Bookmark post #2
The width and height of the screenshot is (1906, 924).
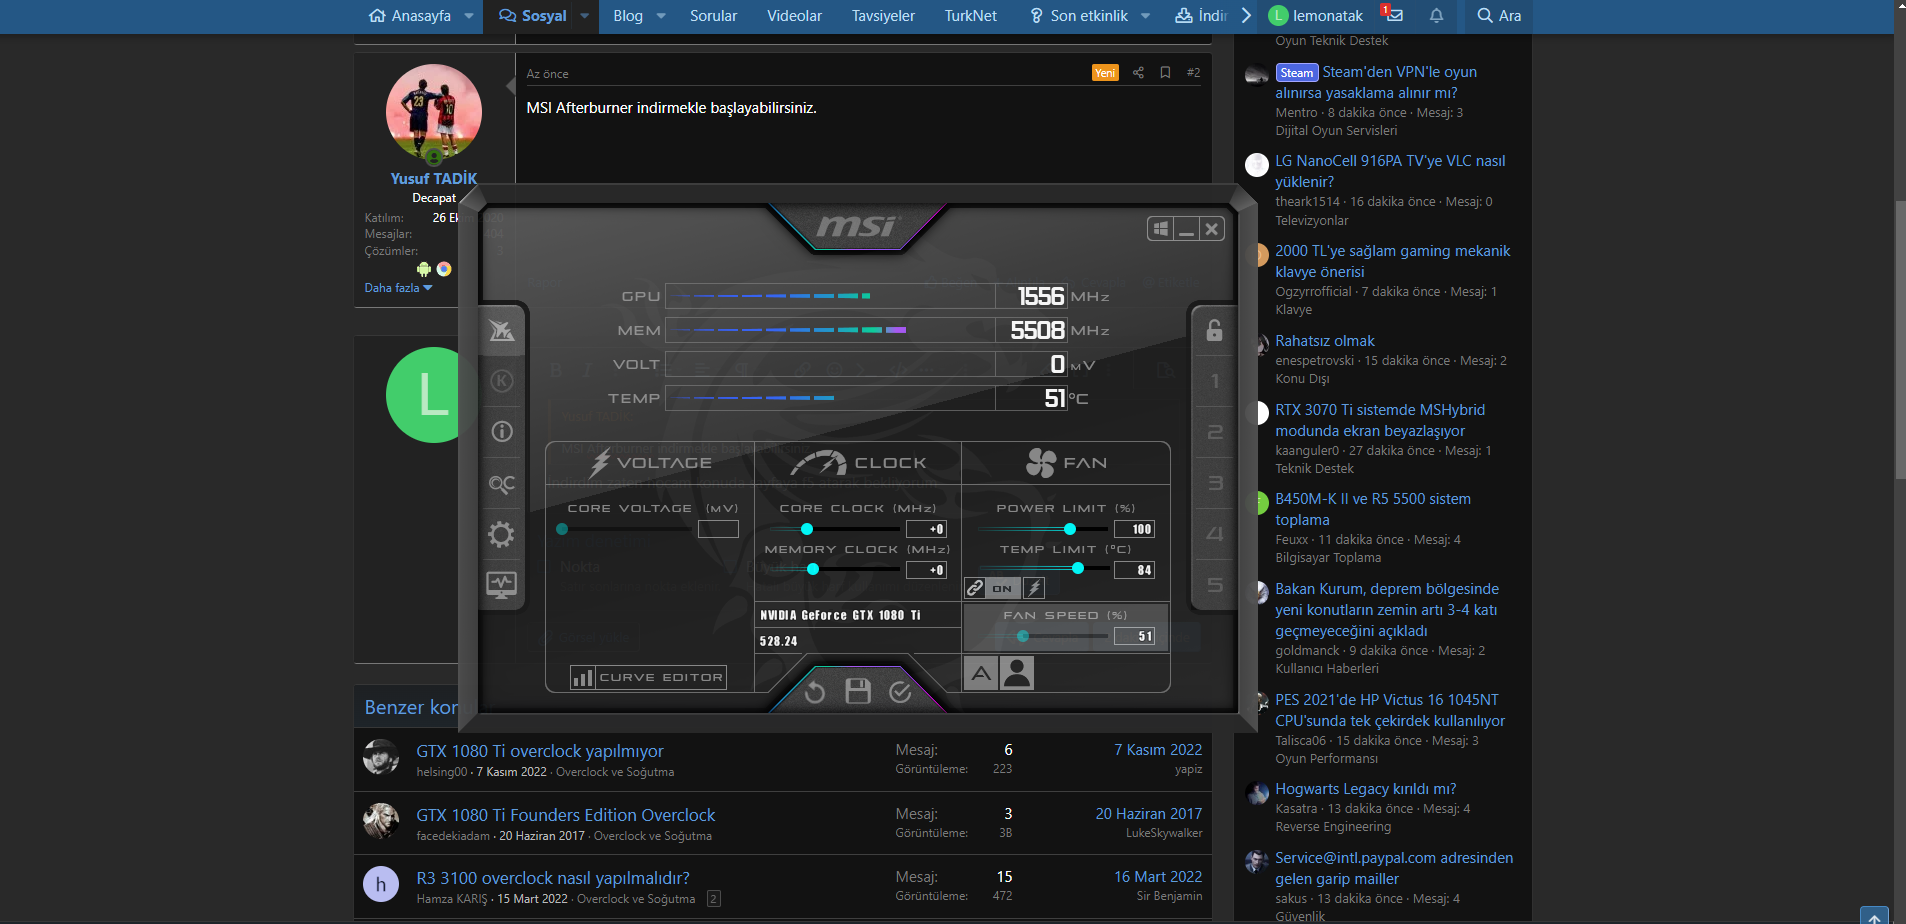click(x=1165, y=73)
